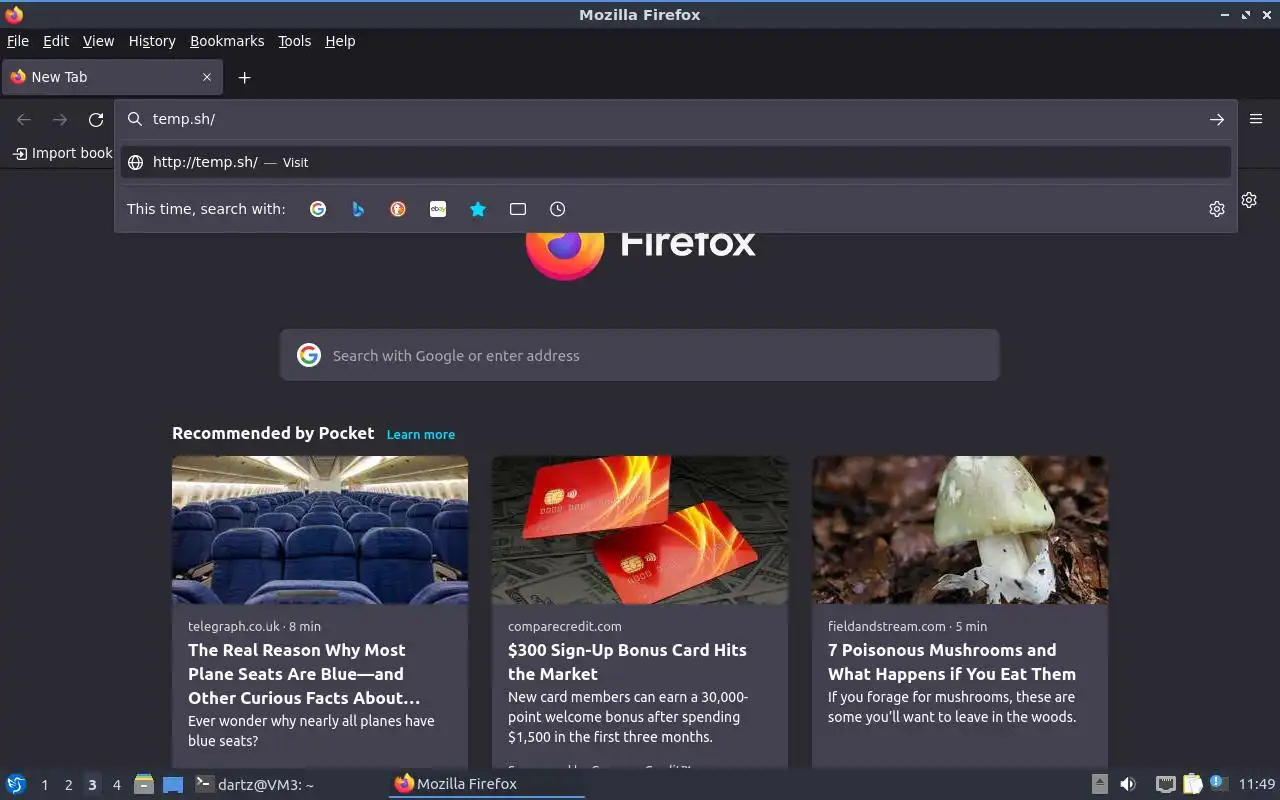Show desktop from taskbar icon

click(x=173, y=784)
